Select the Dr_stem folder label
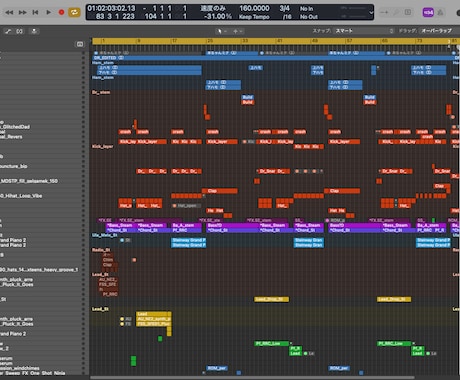 coord(101,92)
